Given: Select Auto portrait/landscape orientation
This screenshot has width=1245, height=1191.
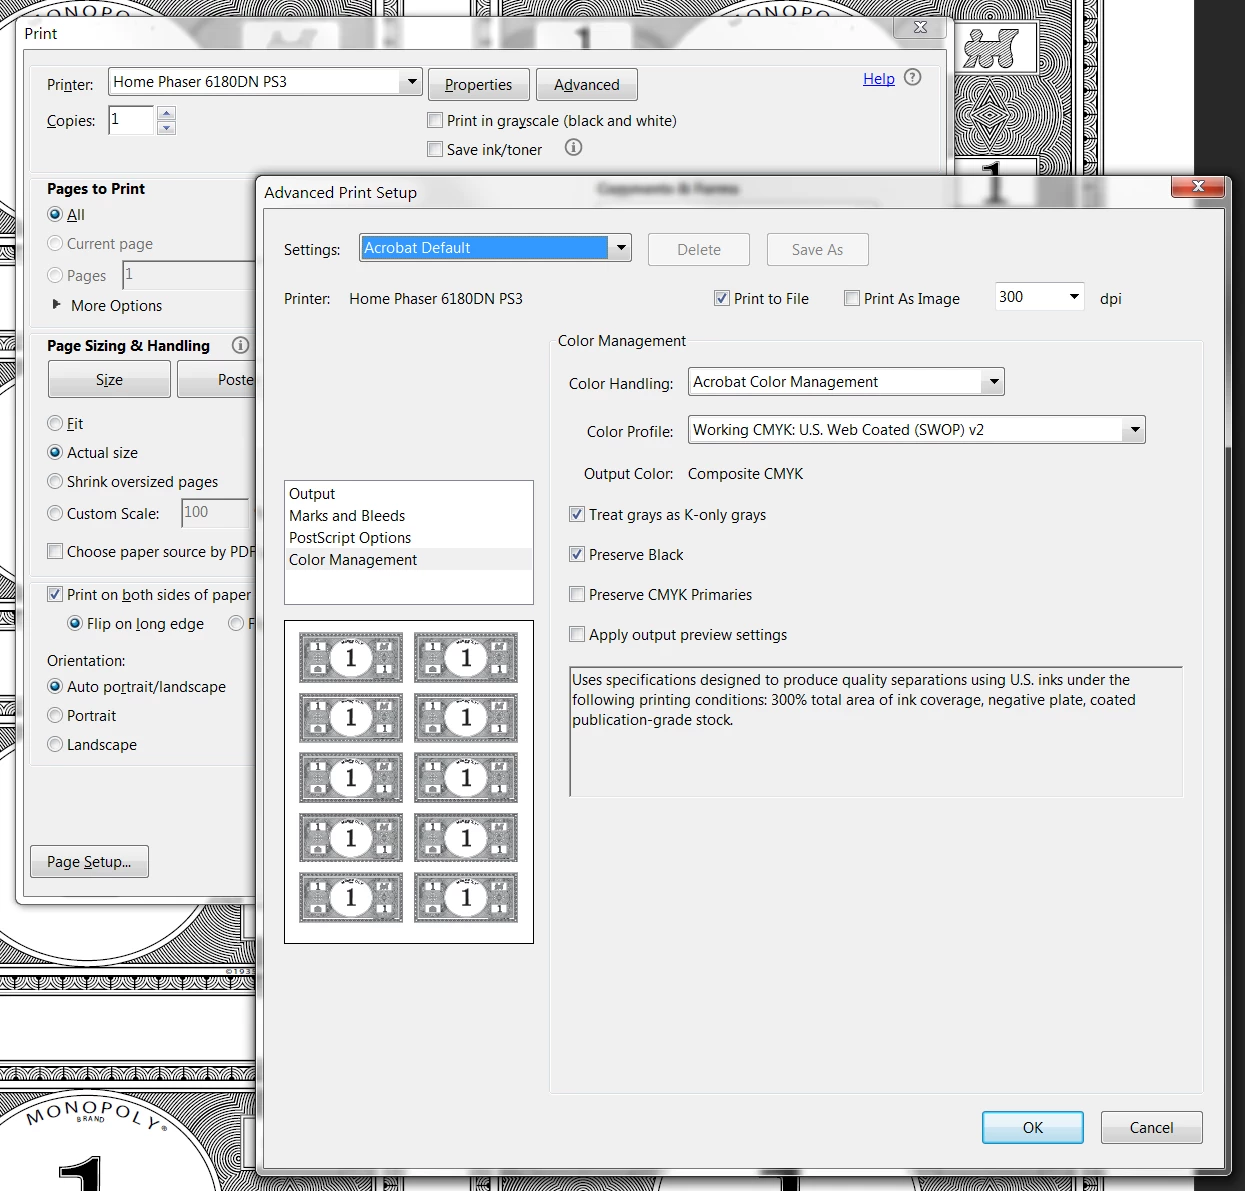Looking at the screenshot, I should [x=55, y=686].
